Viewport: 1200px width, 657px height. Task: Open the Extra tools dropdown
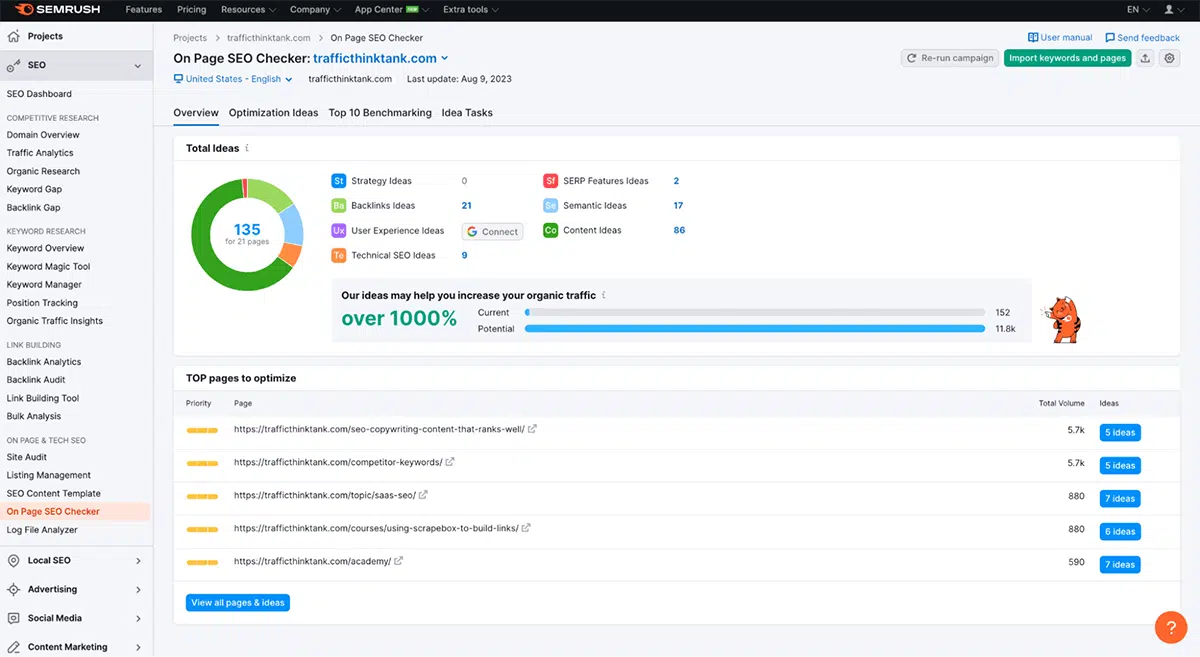471,9
